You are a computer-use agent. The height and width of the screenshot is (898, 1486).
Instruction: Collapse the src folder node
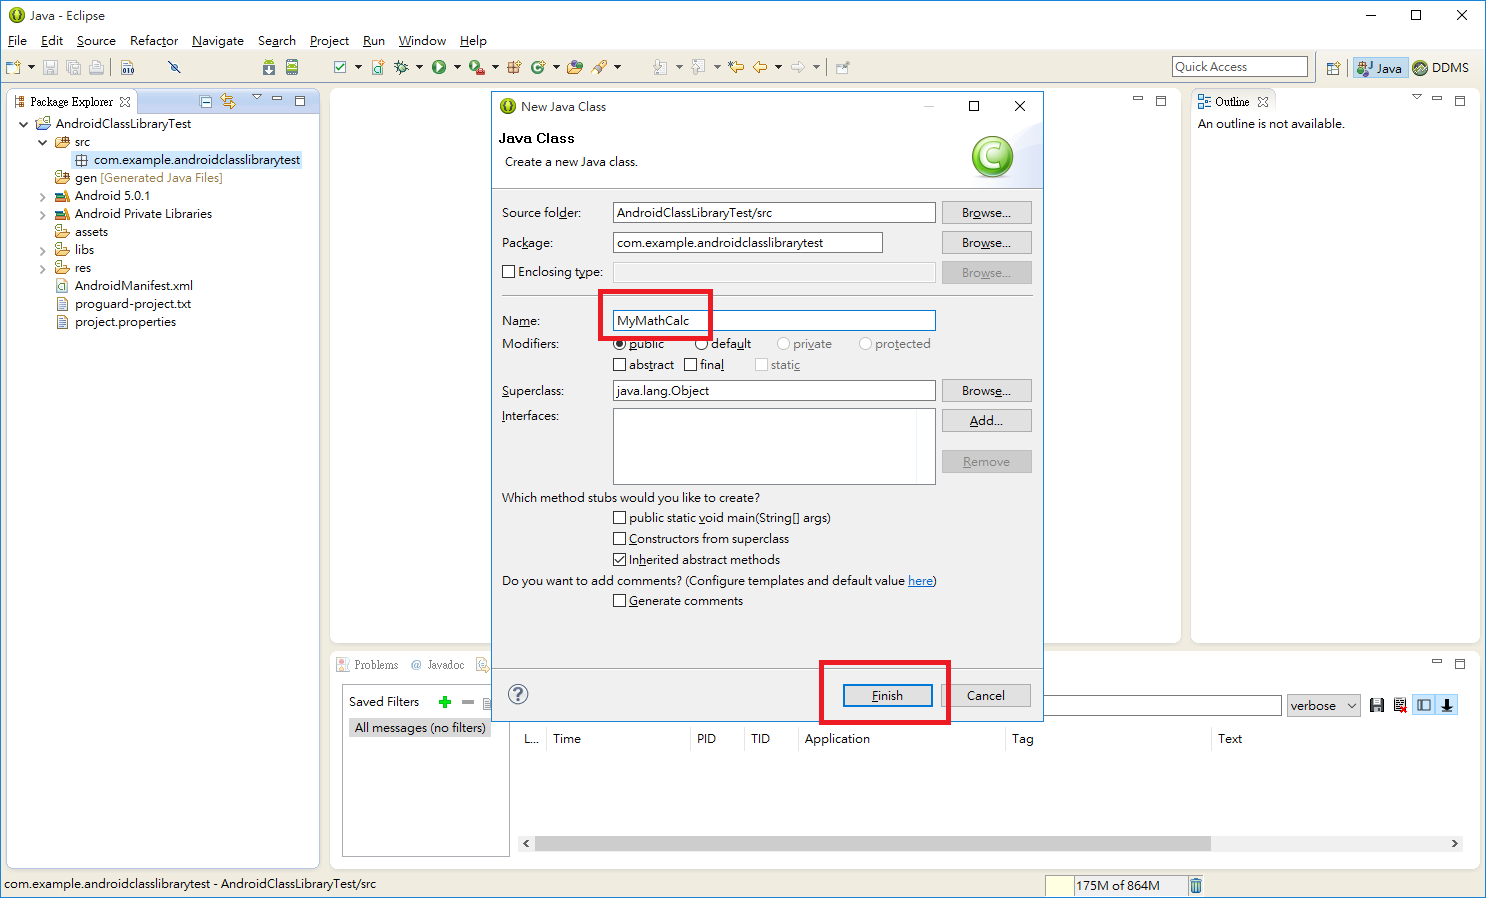[x=43, y=142]
